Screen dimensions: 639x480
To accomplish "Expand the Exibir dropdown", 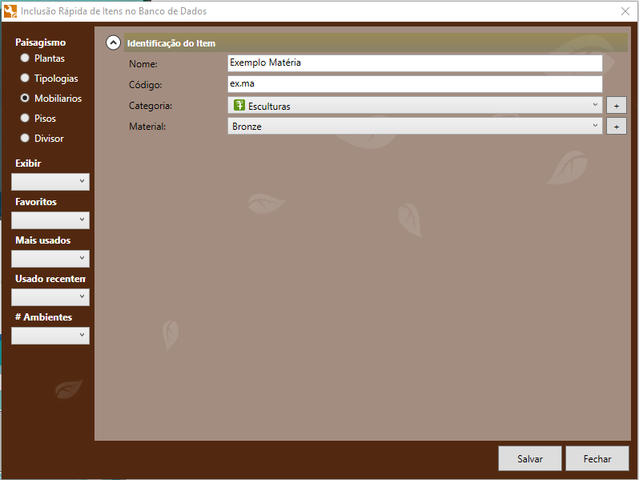I will [50, 181].
